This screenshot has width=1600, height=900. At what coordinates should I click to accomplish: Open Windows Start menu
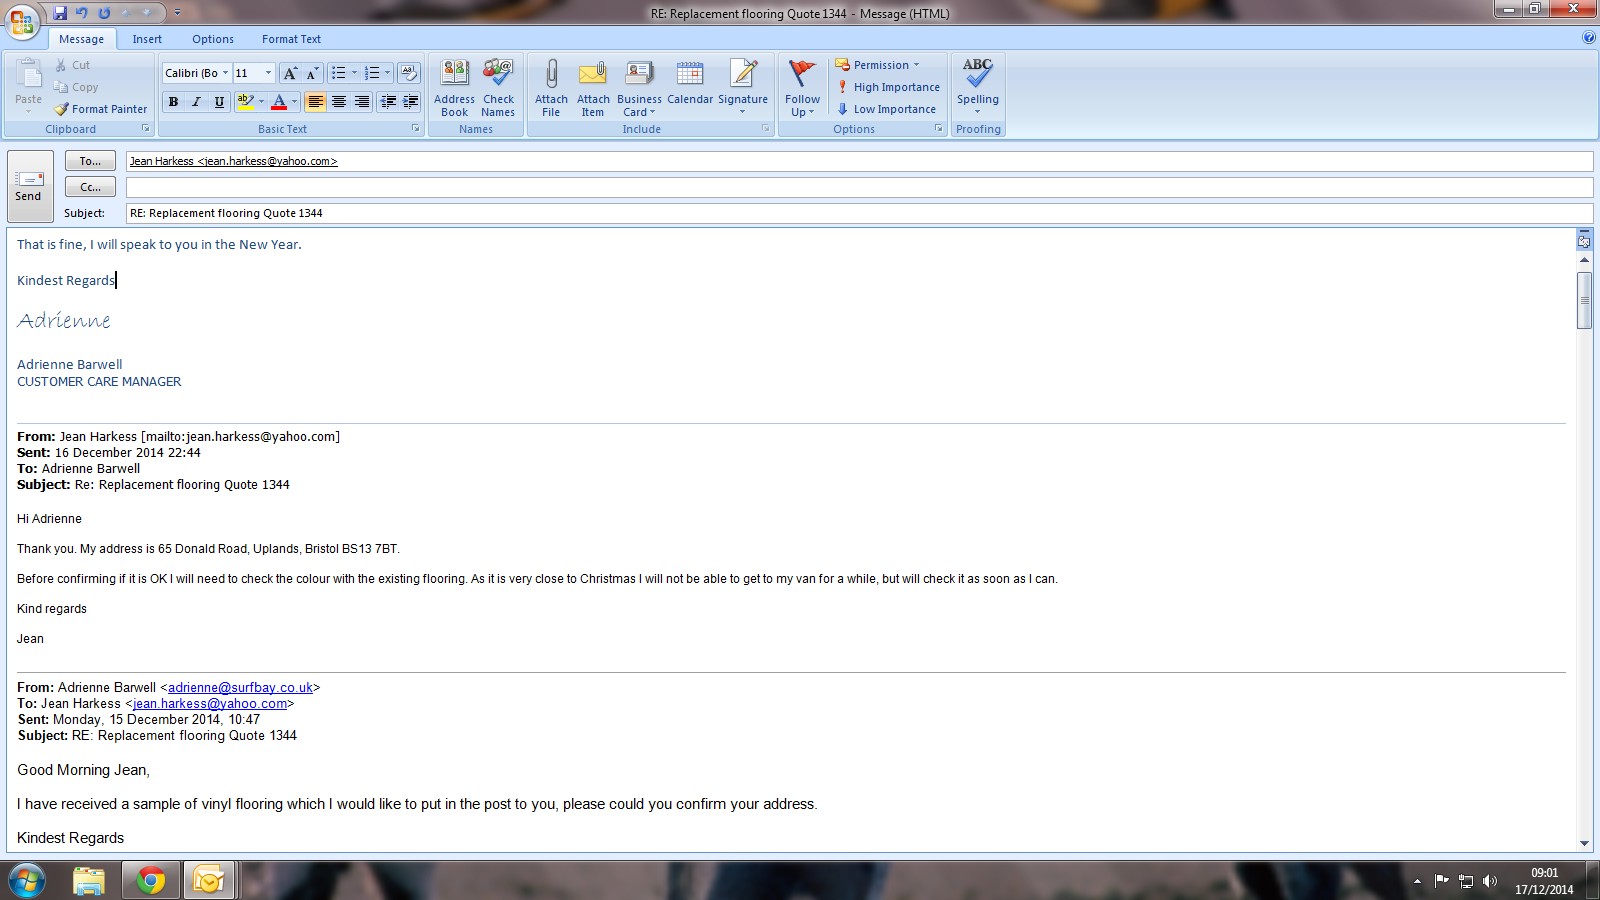point(26,881)
